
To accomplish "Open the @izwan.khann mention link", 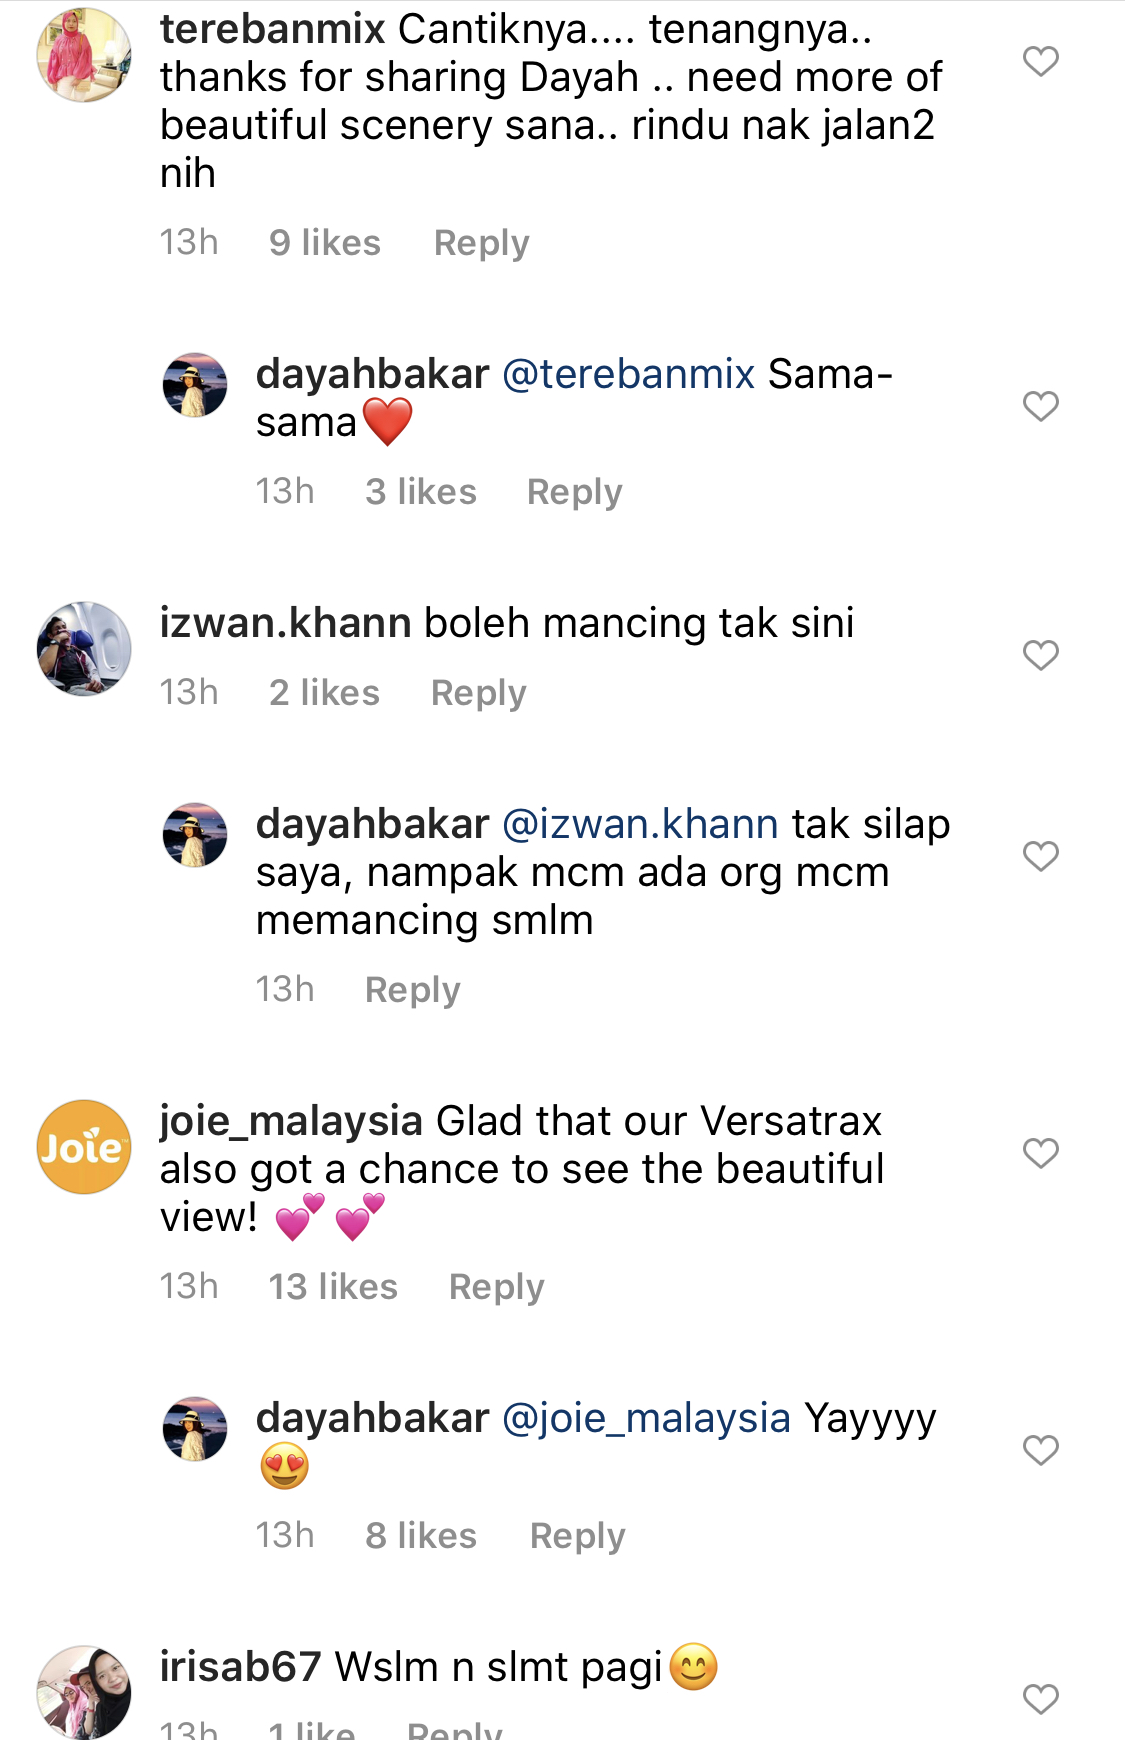I will pos(640,825).
